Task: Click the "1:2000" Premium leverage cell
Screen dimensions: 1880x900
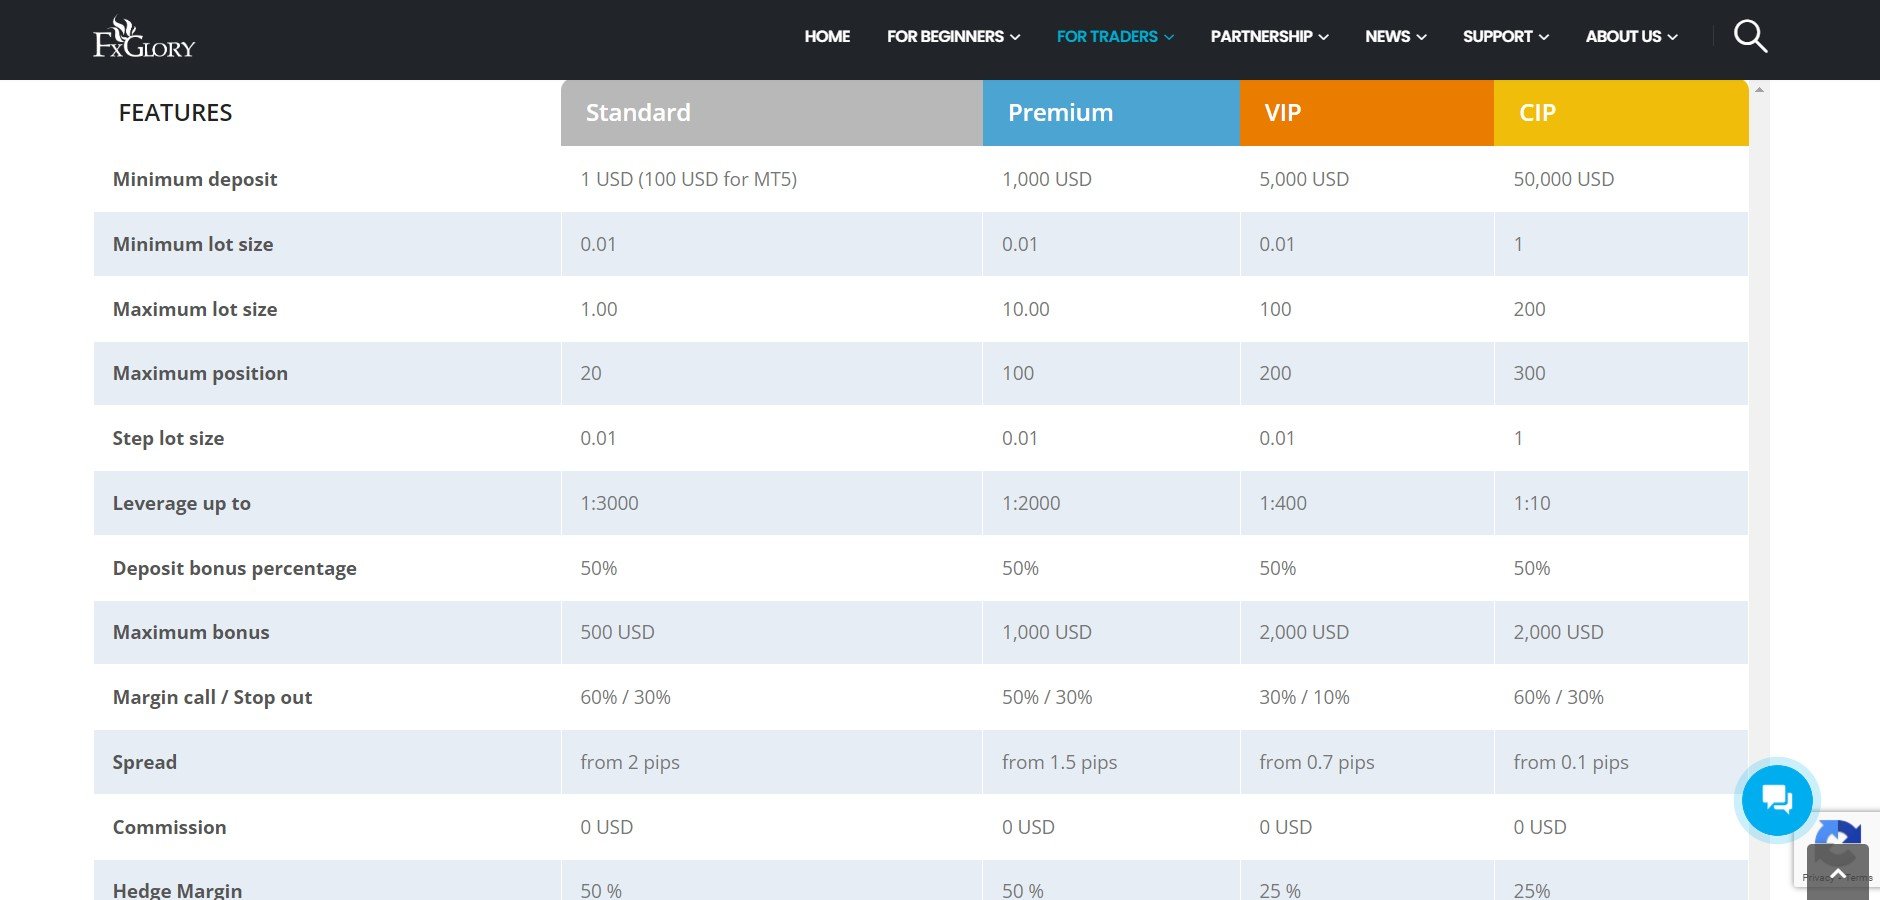Action: pos(1031,503)
